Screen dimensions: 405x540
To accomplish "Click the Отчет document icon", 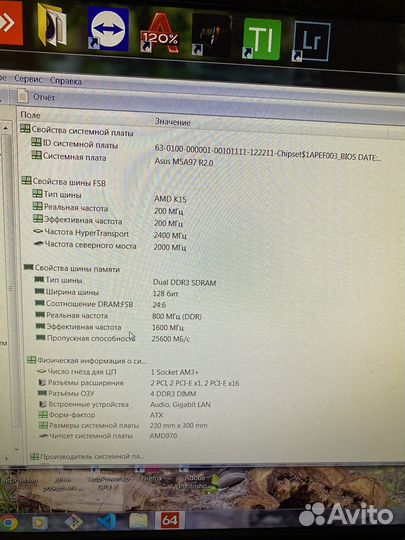I will pos(23,96).
